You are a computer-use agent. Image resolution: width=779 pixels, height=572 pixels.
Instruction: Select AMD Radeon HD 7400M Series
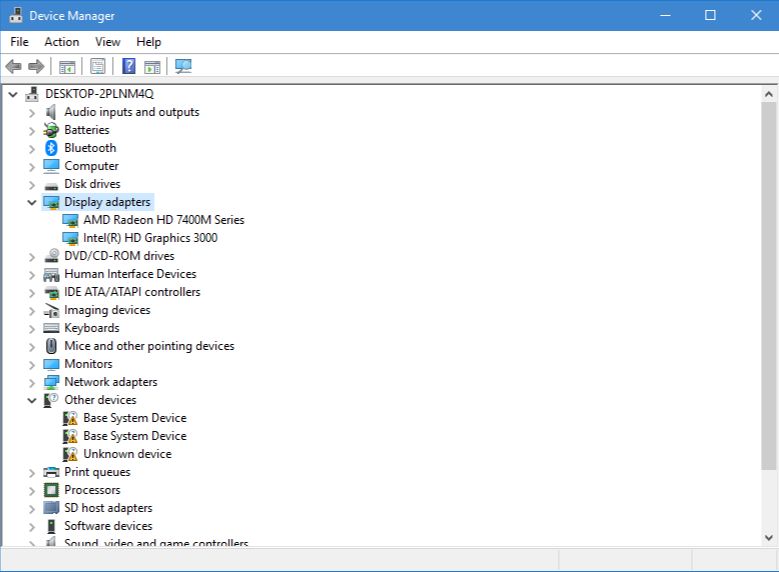(x=163, y=220)
